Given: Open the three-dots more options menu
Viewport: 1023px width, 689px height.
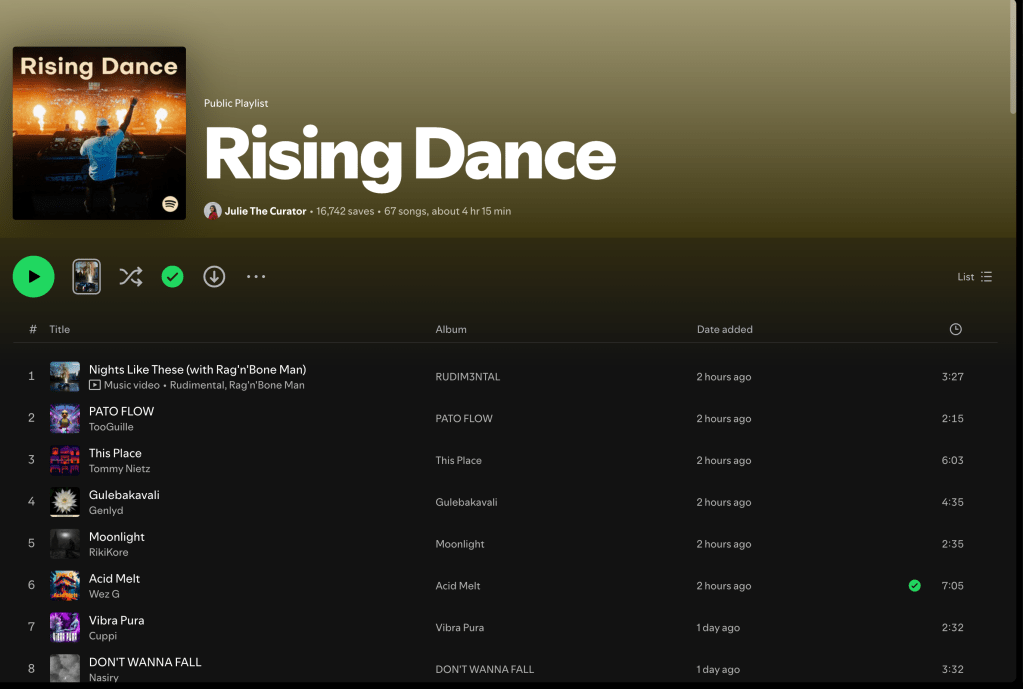Looking at the screenshot, I should 256,277.
